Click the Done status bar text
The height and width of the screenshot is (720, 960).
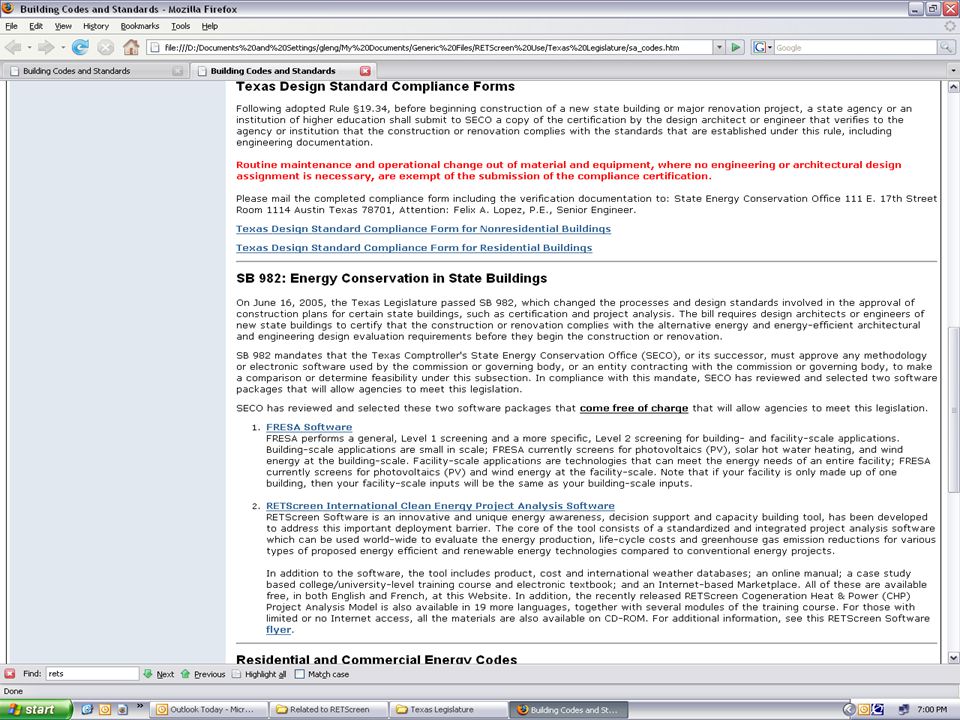13,691
